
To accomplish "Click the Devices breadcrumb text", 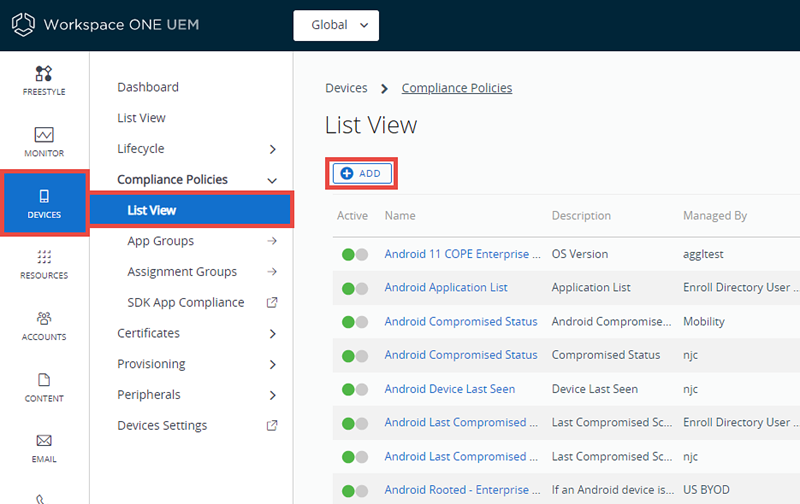I will 346,88.
